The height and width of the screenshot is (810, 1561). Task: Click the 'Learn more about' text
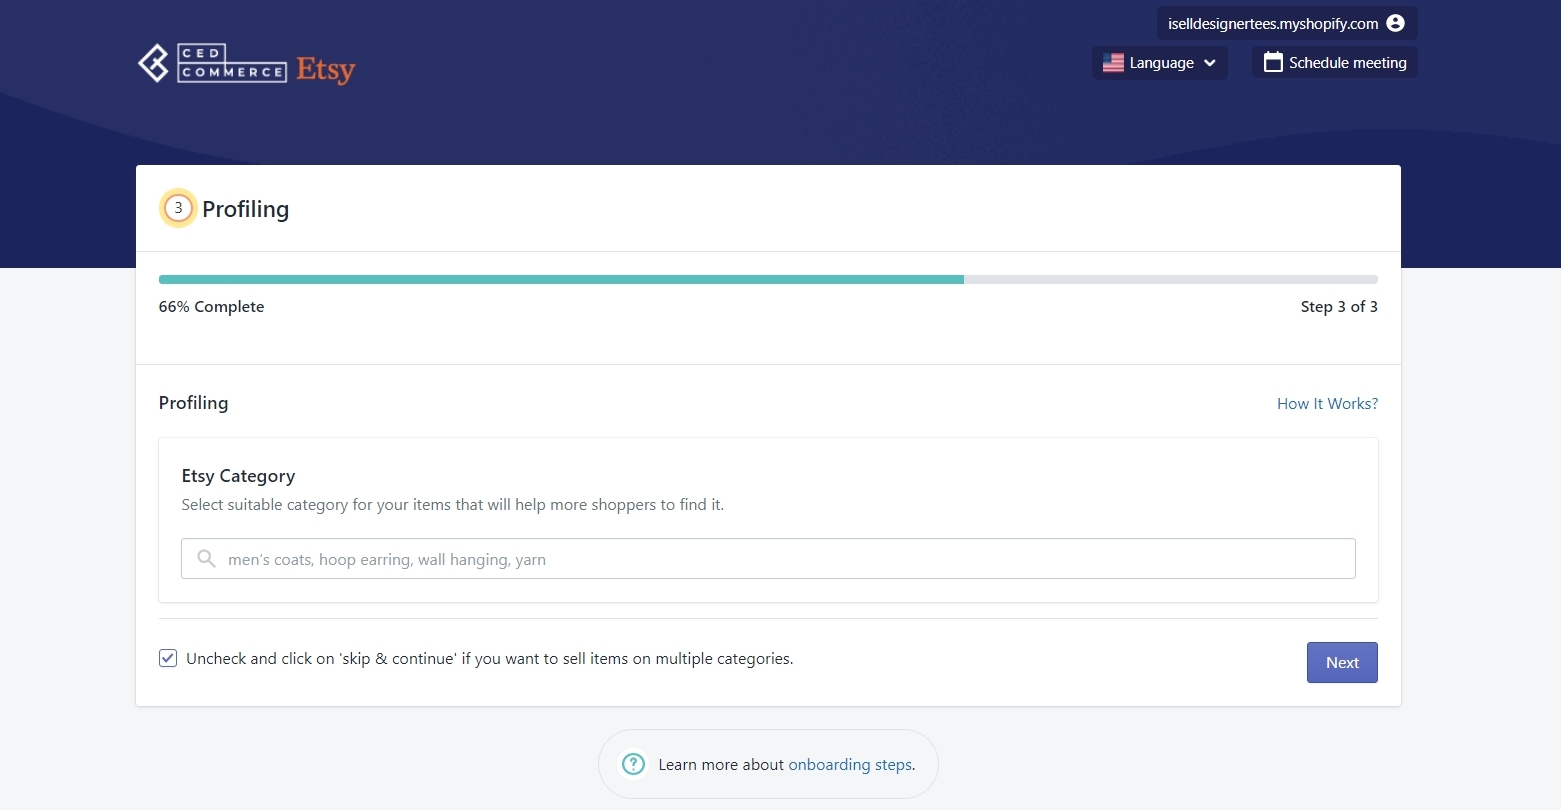[x=721, y=764]
